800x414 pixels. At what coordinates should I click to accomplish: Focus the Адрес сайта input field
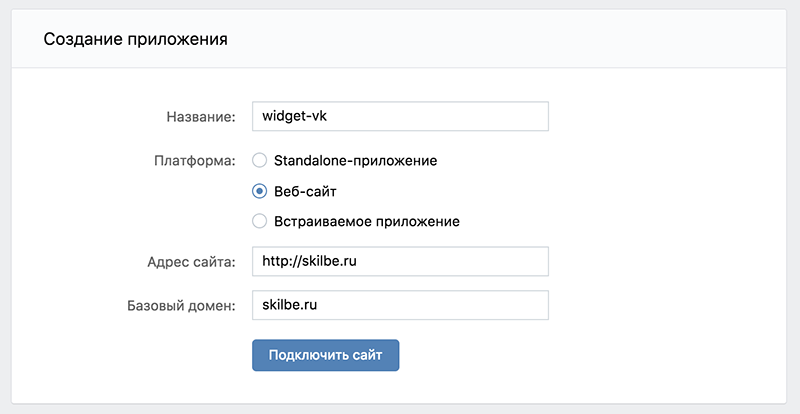coord(400,262)
